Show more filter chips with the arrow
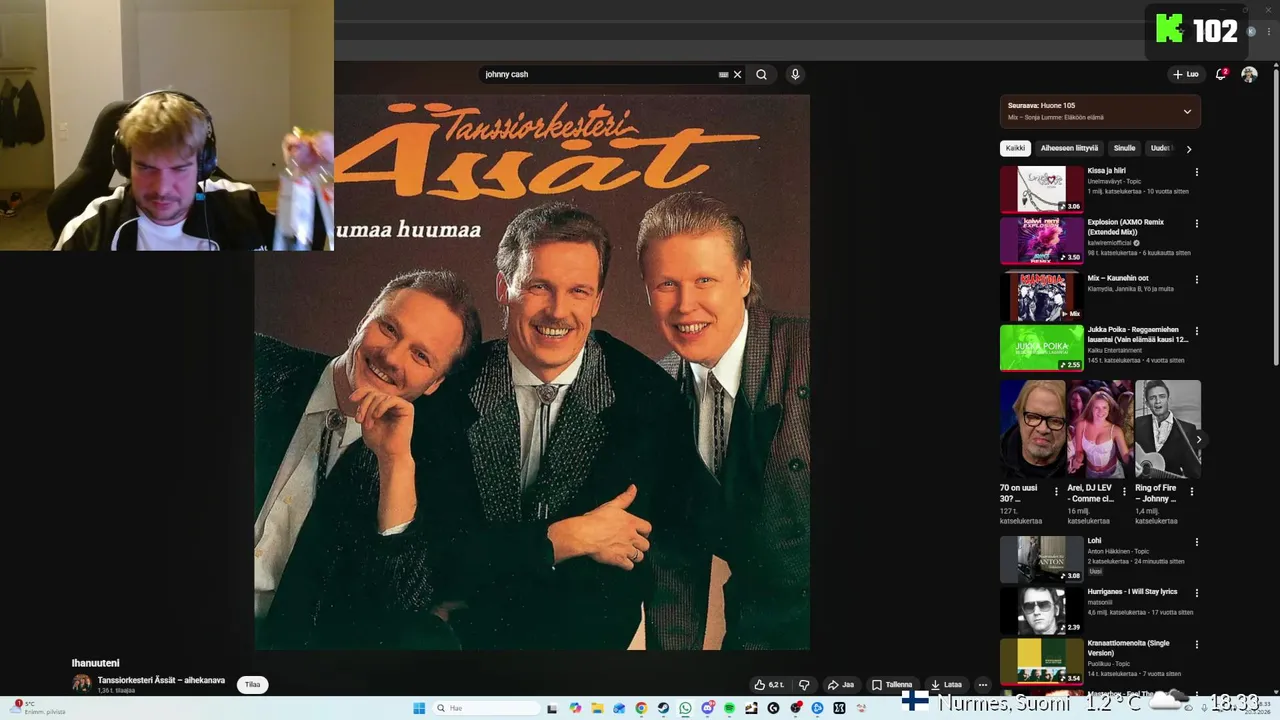The height and width of the screenshot is (720, 1280). pos(1188,148)
